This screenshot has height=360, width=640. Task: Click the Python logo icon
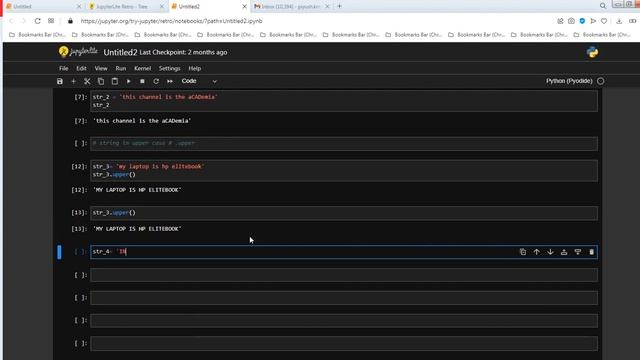point(592,52)
